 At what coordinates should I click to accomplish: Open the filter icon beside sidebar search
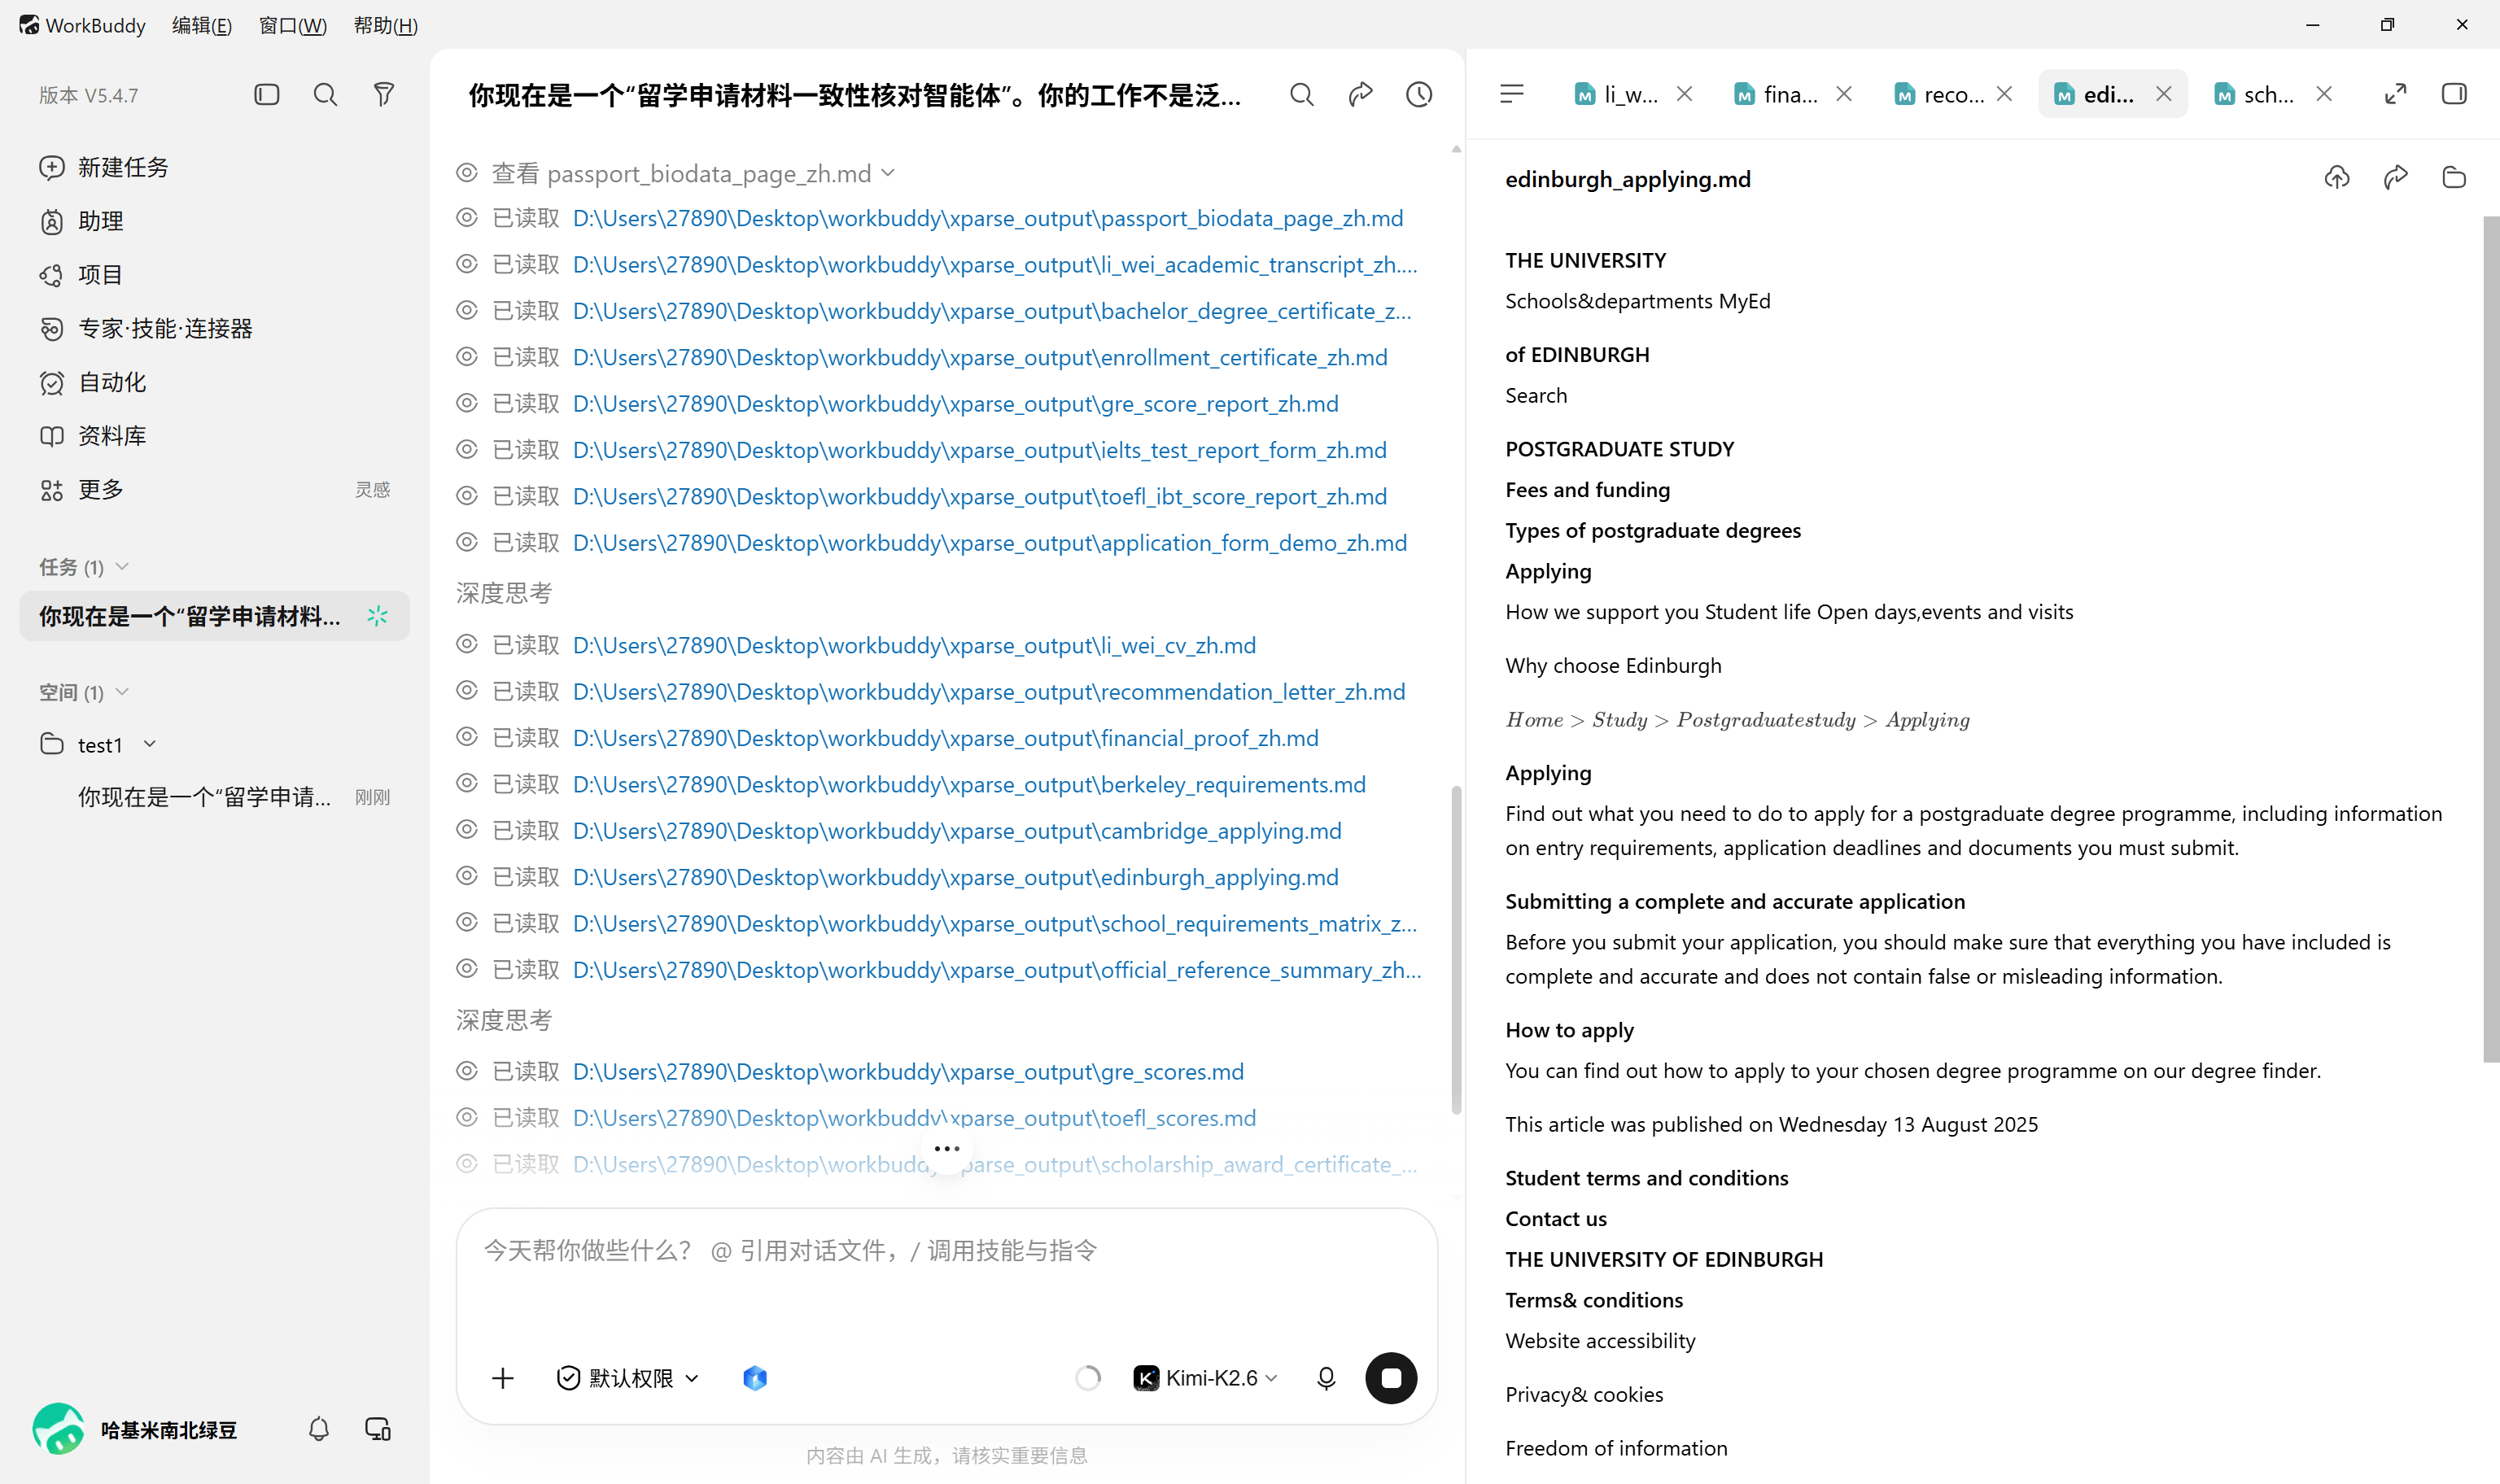pyautogui.click(x=384, y=95)
